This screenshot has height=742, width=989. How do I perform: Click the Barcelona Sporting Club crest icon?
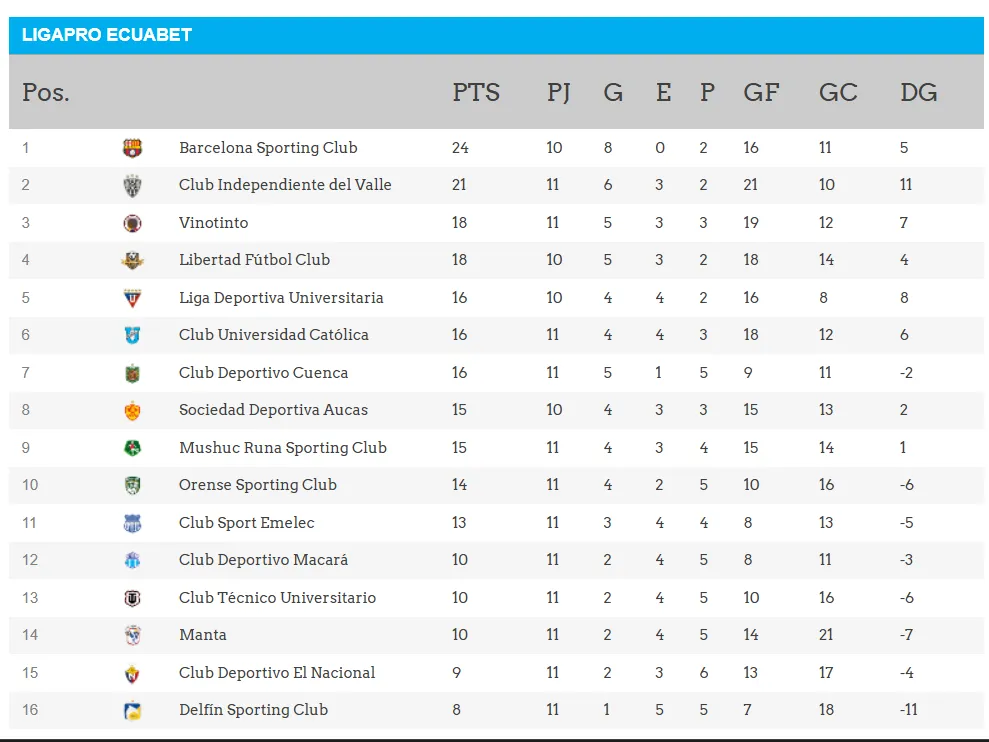(132, 148)
